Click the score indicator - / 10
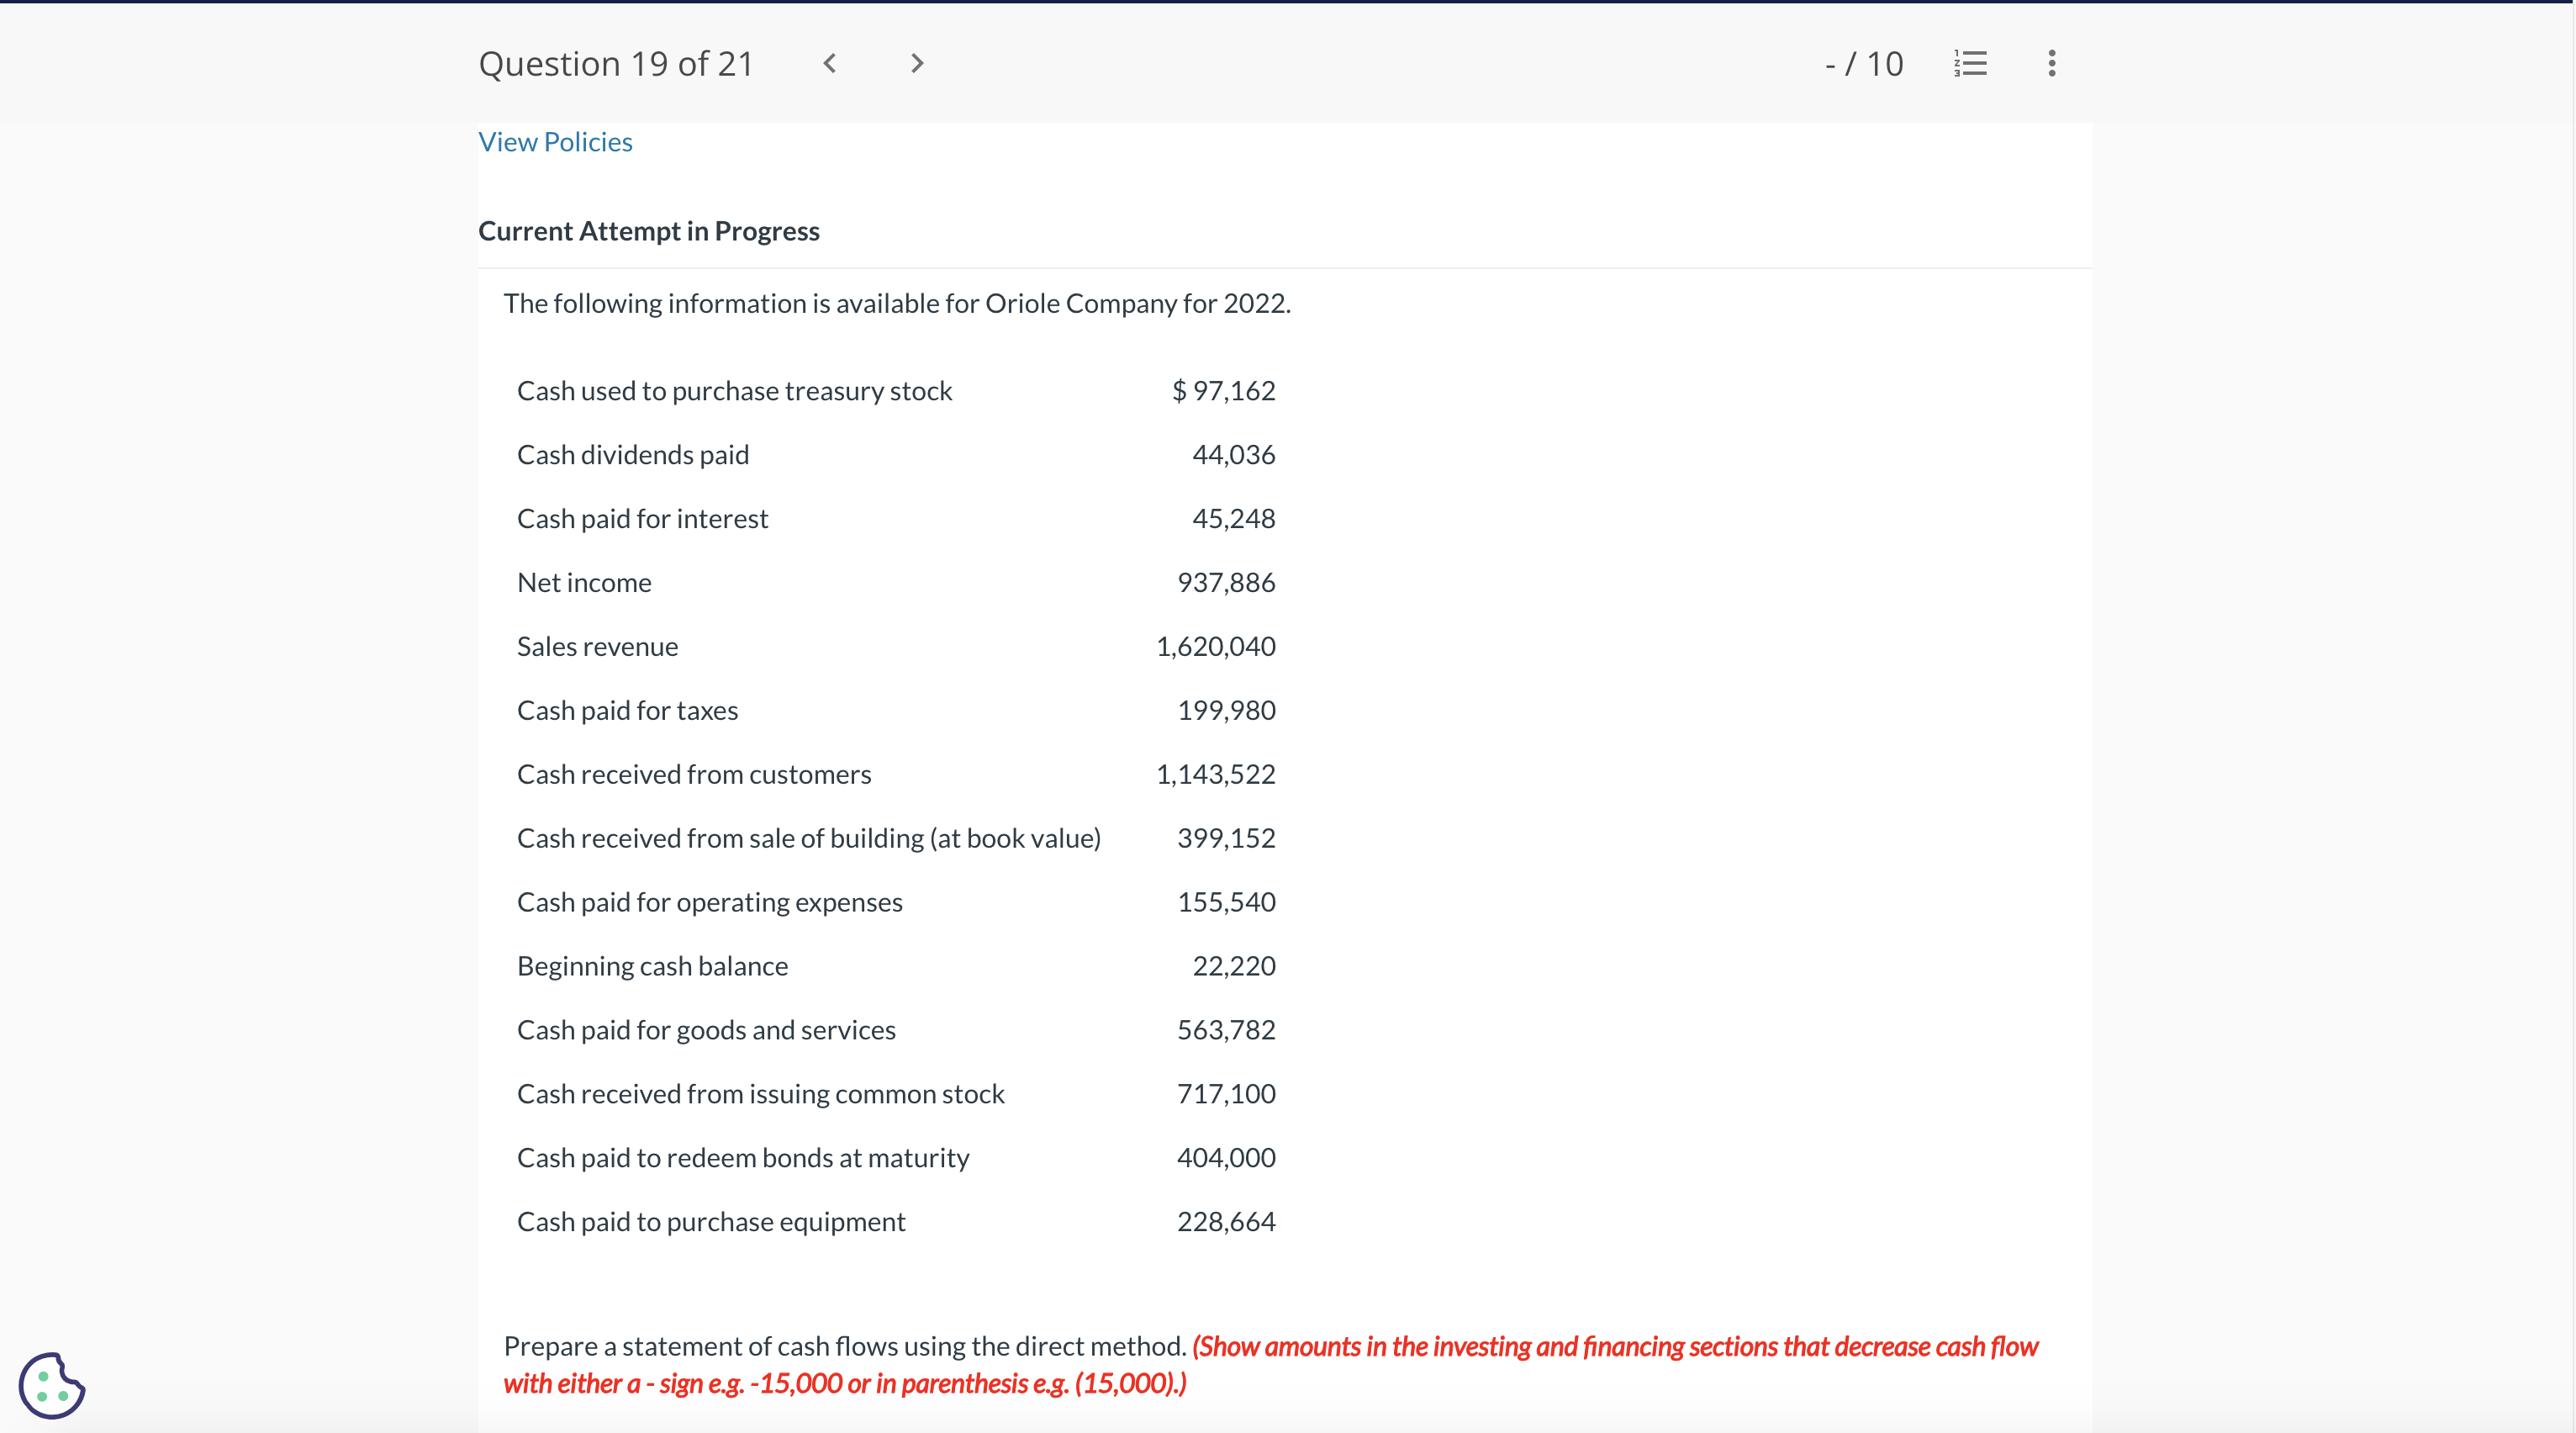This screenshot has height=1433, width=2576. (1864, 64)
